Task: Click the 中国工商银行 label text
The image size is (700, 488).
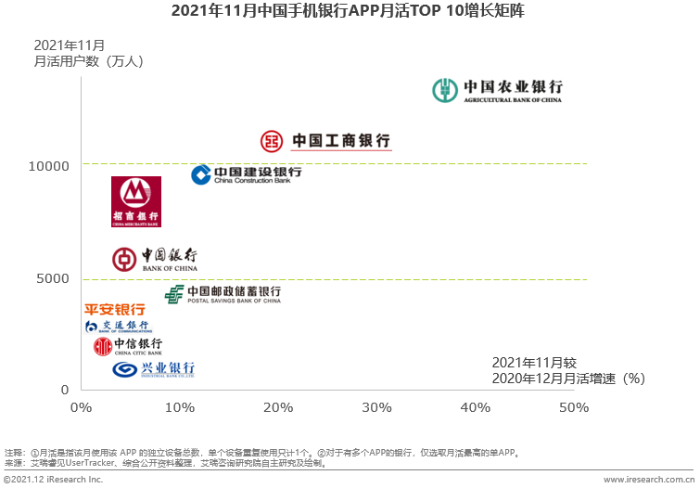Action: (342, 141)
